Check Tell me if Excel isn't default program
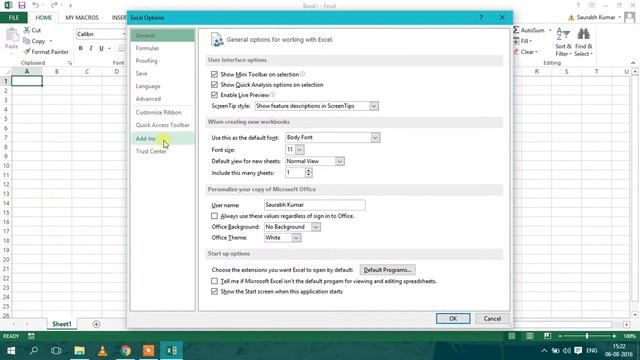Image resolution: width=640 pixels, height=360 pixels. 214,281
